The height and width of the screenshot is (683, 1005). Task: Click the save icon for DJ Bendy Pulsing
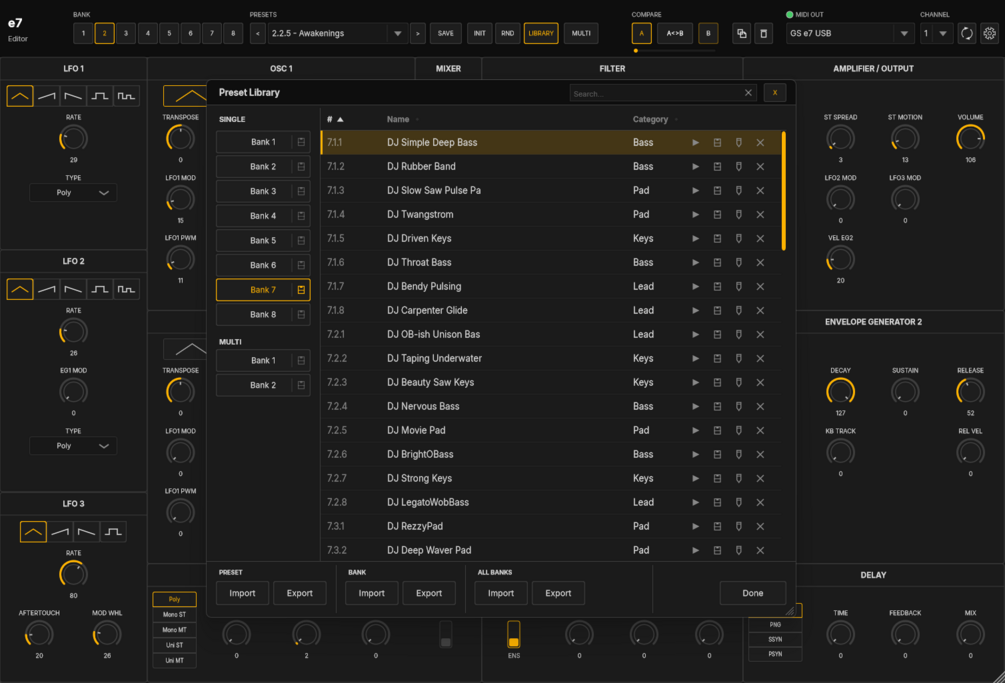click(717, 286)
